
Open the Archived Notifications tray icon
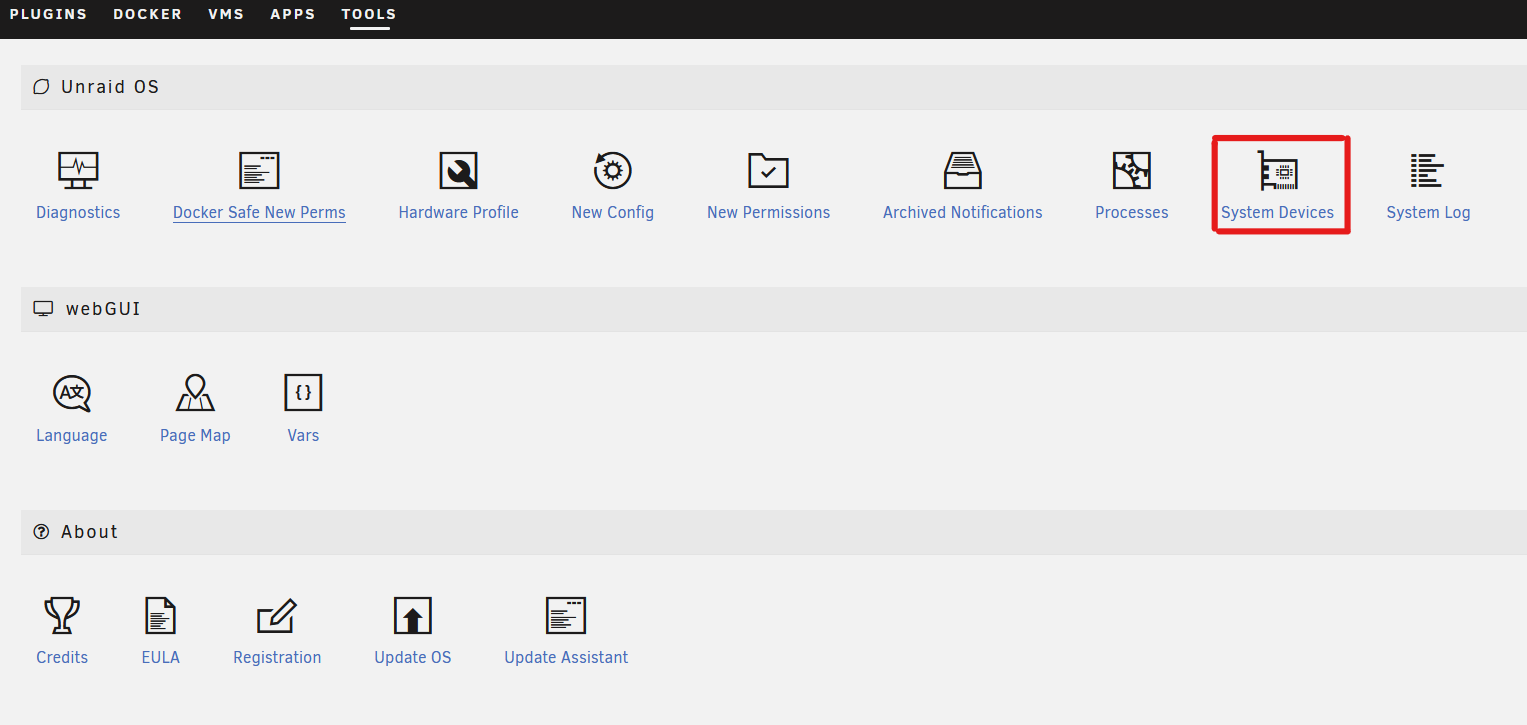pyautogui.click(x=963, y=171)
